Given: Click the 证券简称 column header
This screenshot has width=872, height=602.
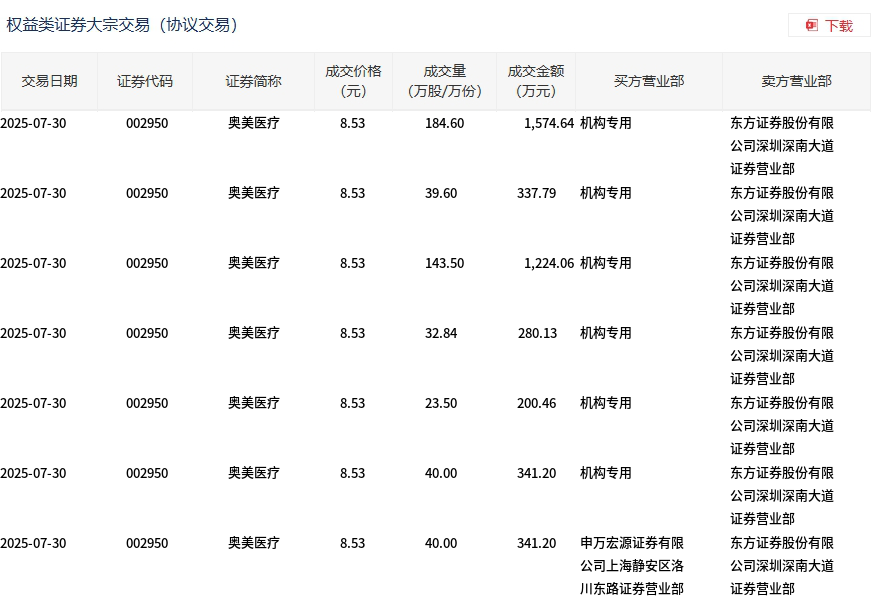Looking at the screenshot, I should (254, 81).
